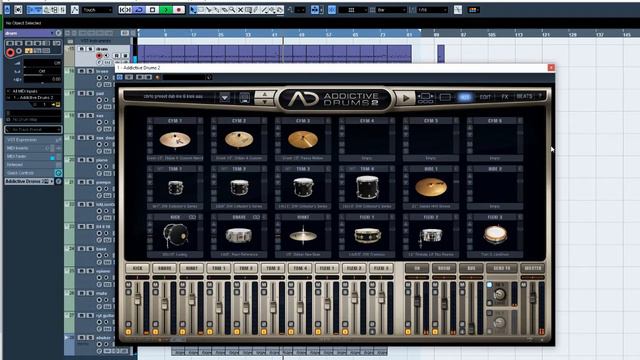The image size is (640, 360).
Task: Click the SNARE mixer channel button
Action: point(164,268)
